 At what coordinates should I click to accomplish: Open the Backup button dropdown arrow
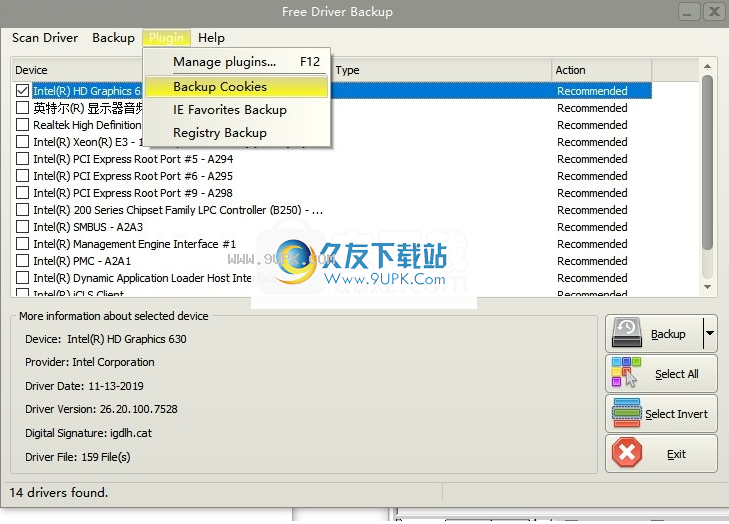click(x=710, y=333)
